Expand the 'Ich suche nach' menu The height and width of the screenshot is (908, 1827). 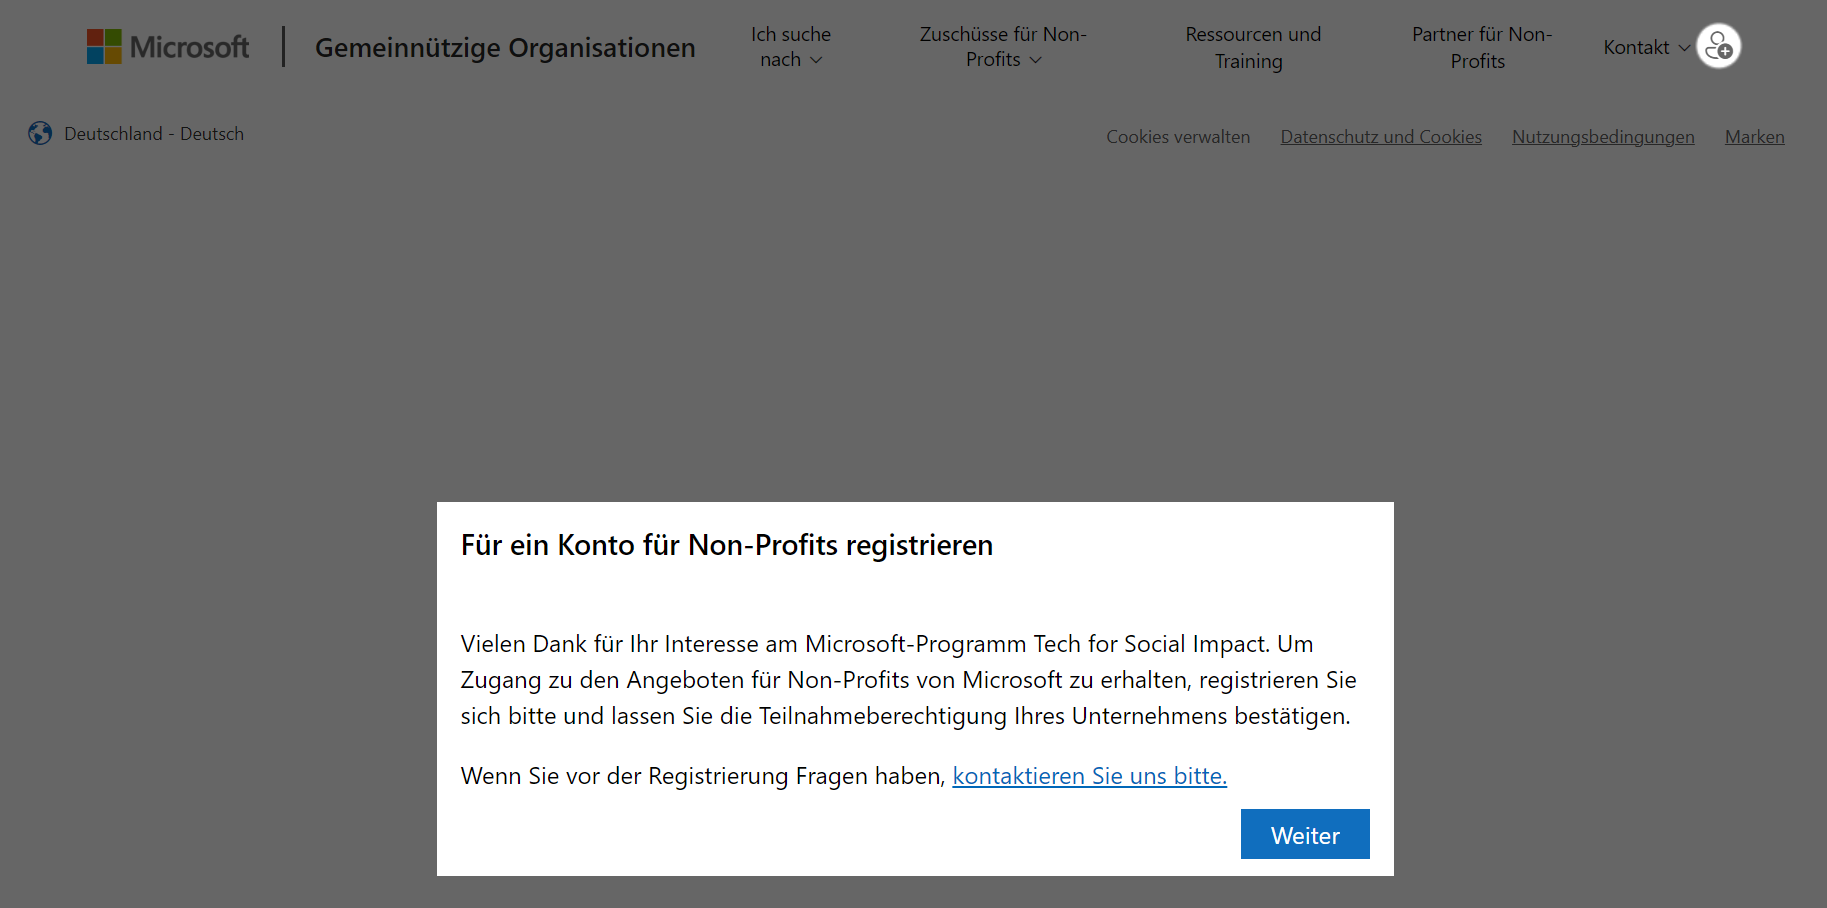tap(791, 47)
